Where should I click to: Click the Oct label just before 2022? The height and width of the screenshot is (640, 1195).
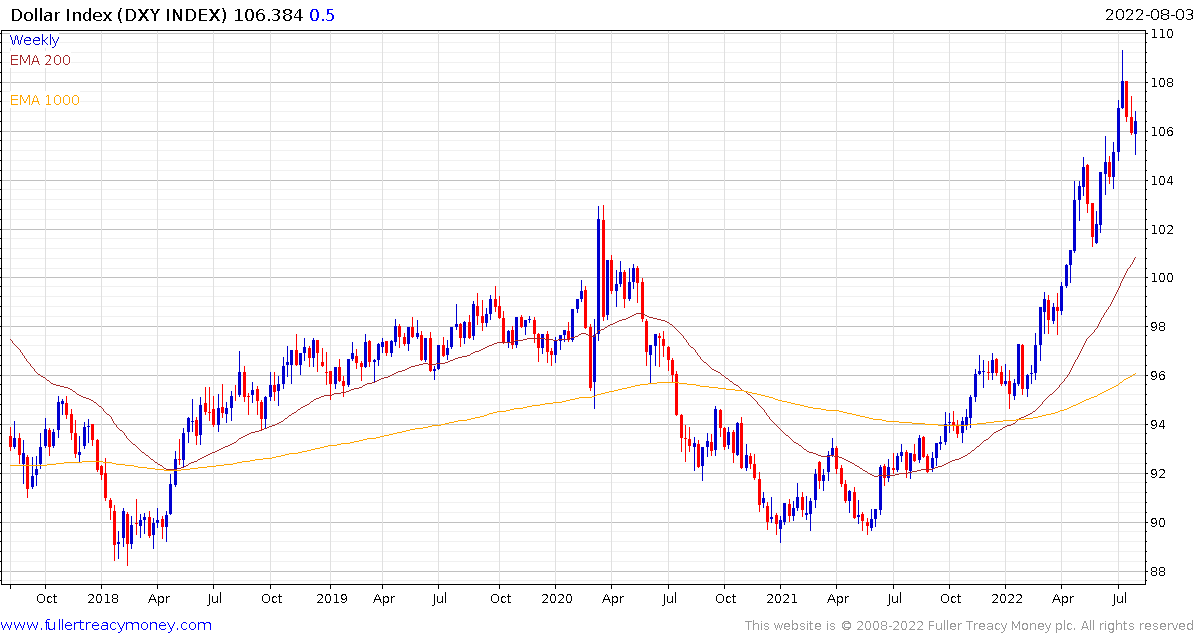coord(950,598)
